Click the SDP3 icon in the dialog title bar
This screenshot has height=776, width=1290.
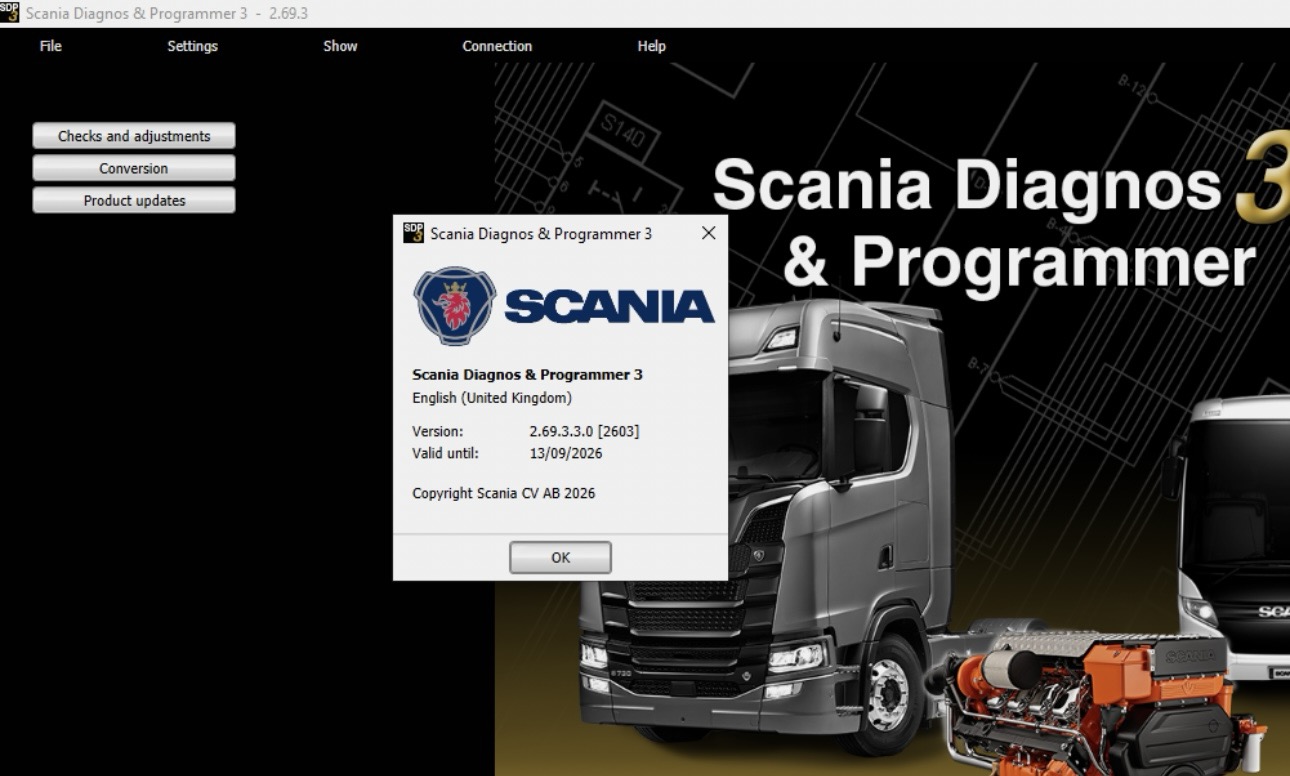coord(413,233)
